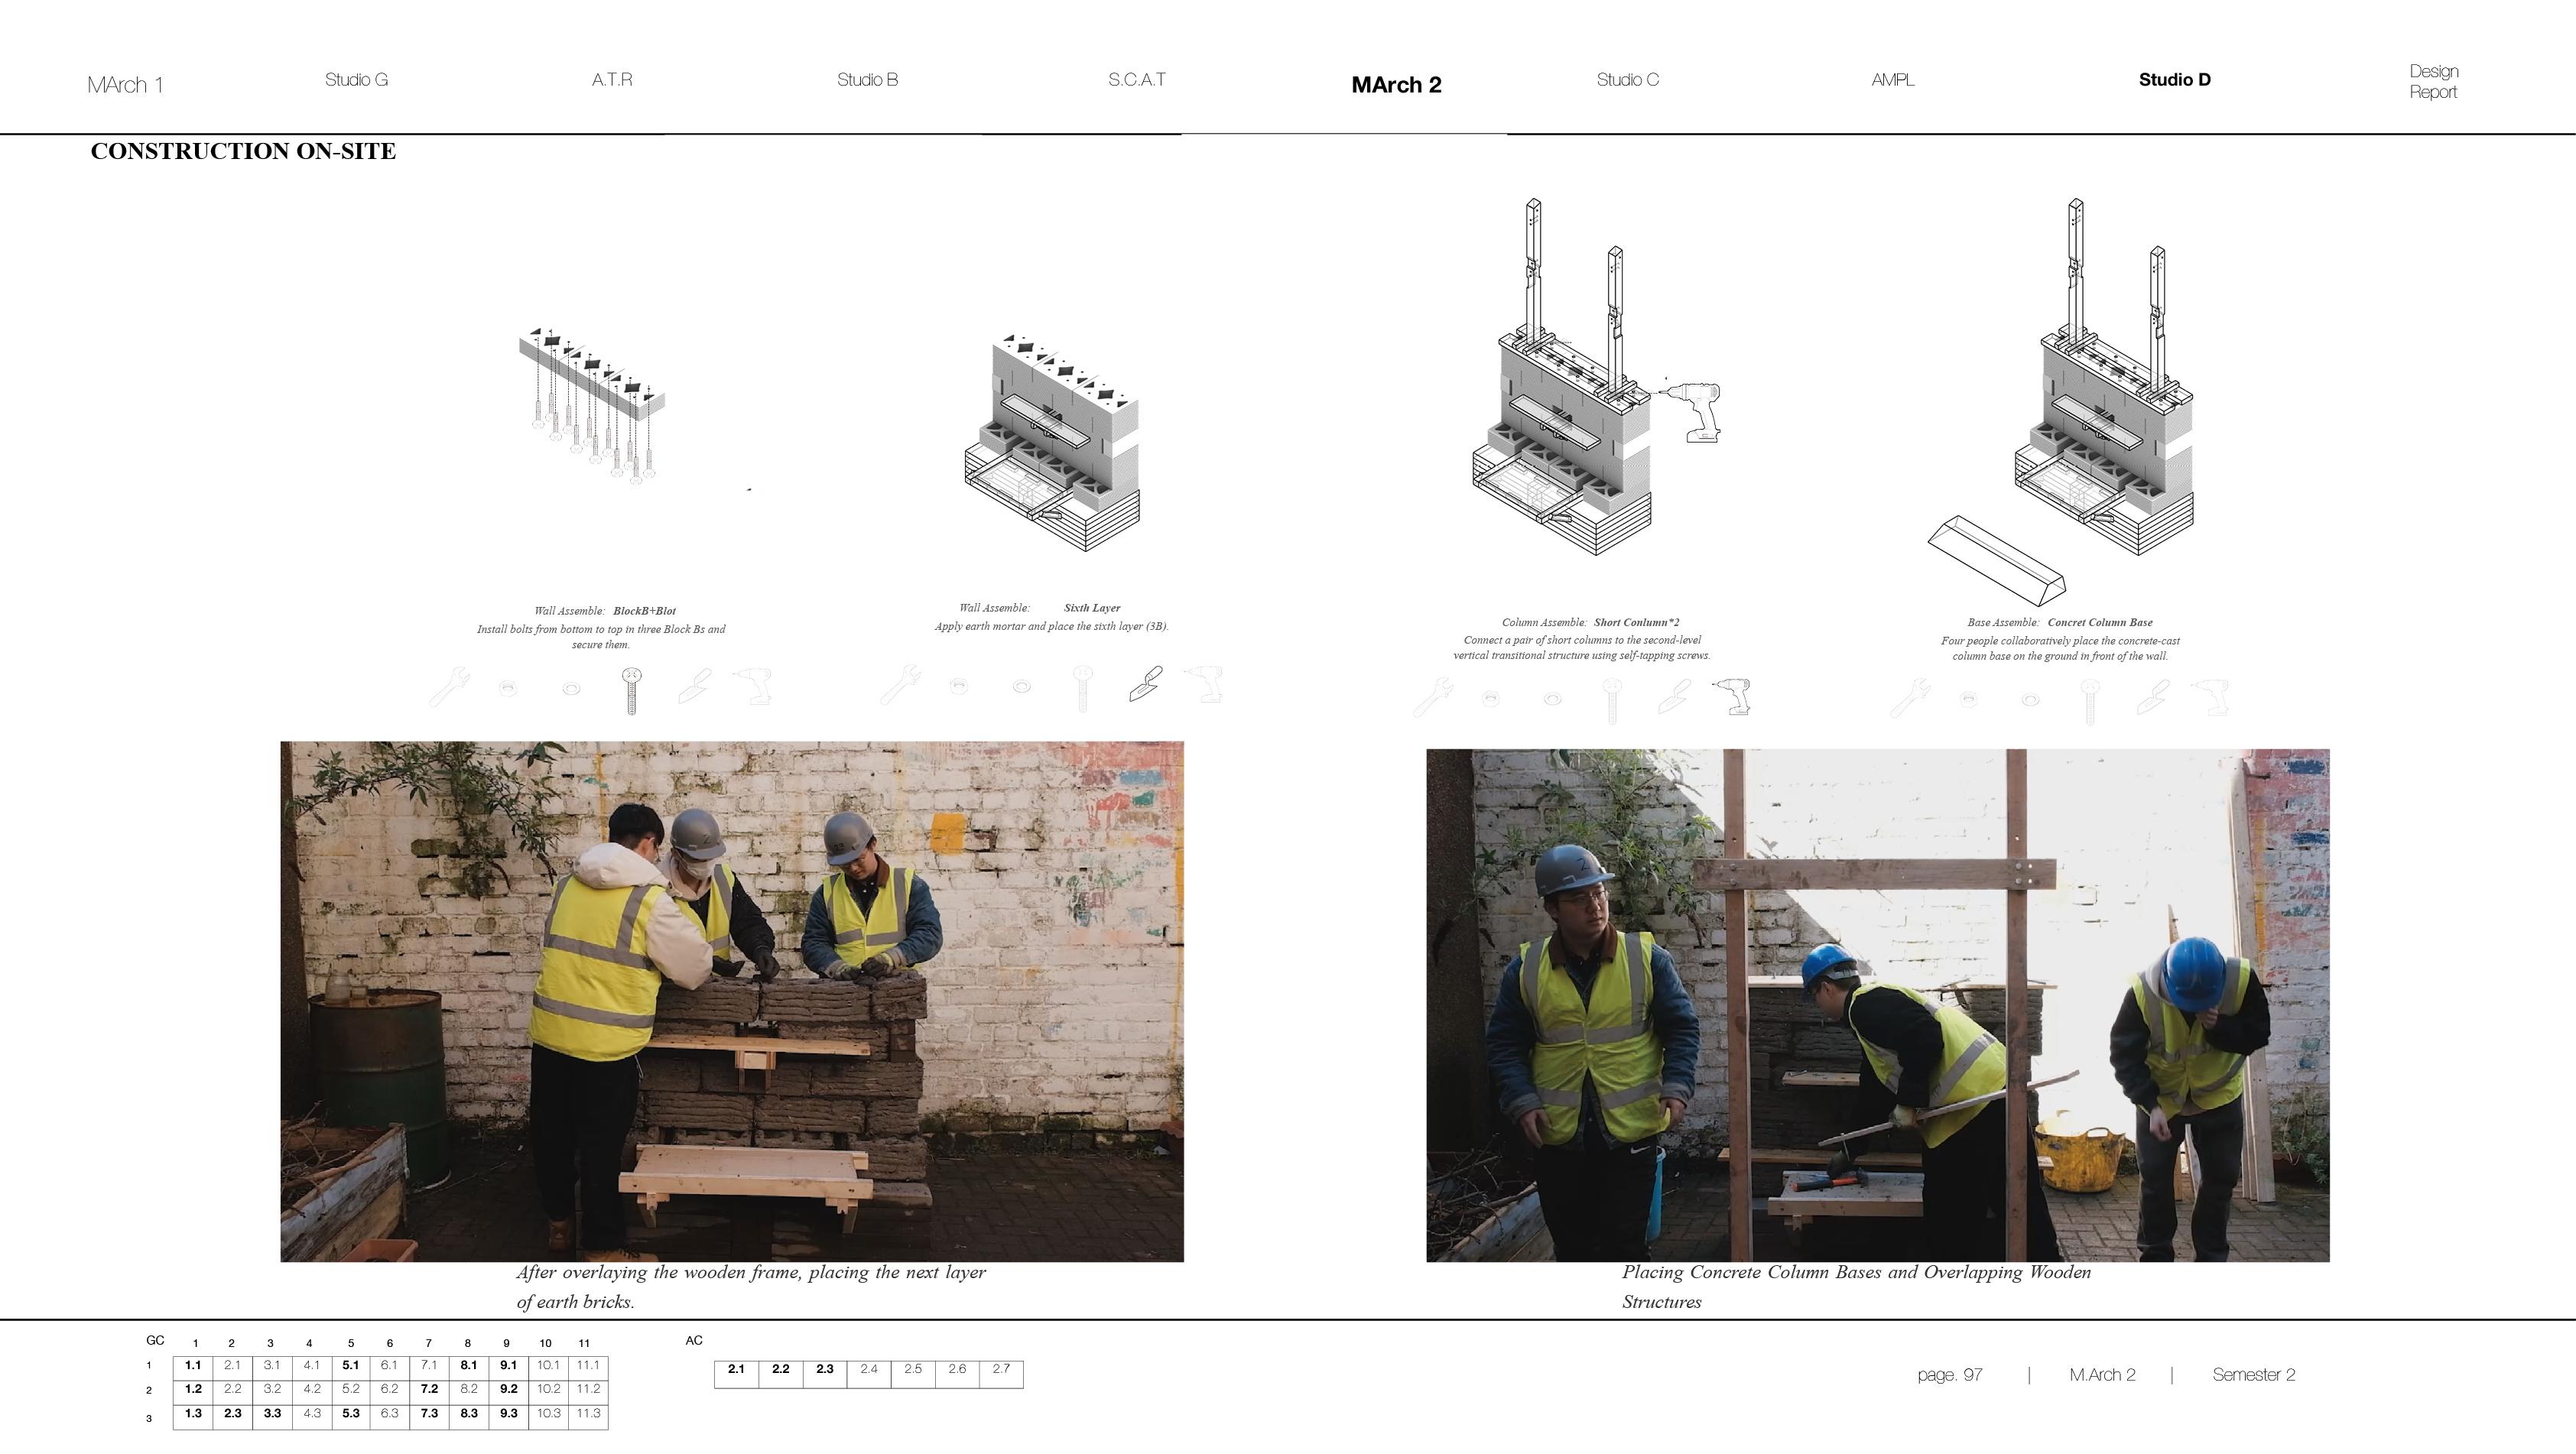Click the bold MArch 2 heading
Image resolution: width=2576 pixels, height=1454 pixels.
pos(1396,85)
